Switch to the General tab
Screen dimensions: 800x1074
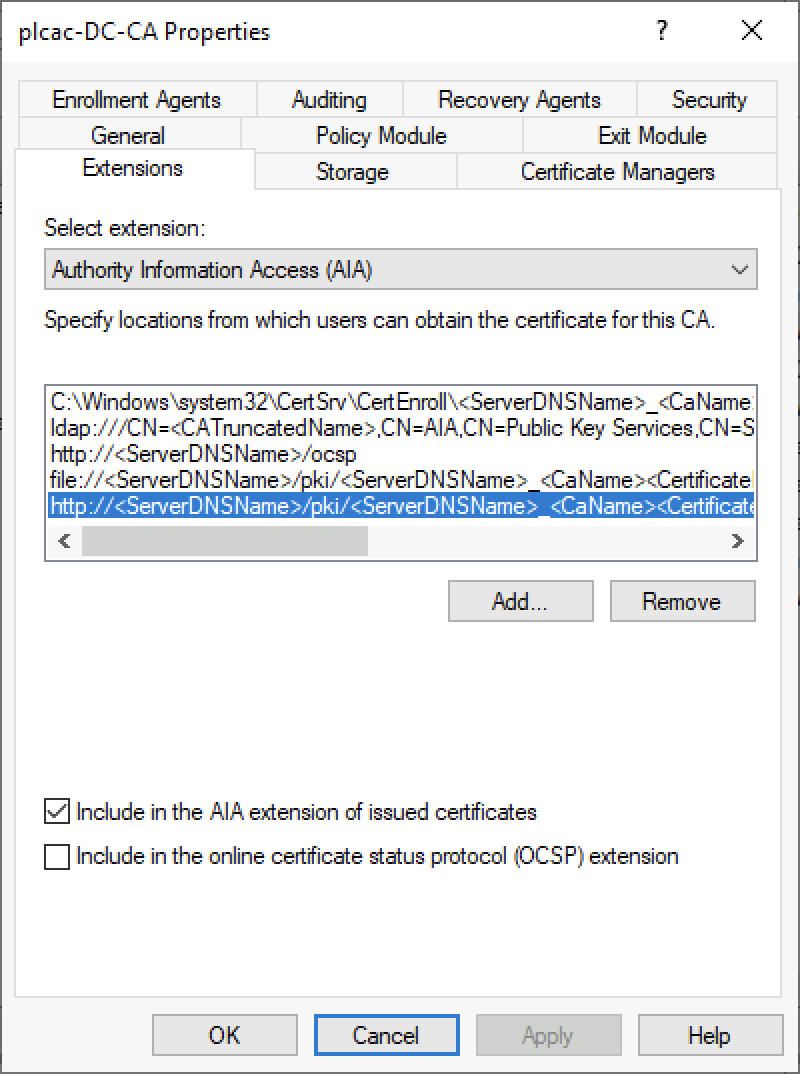[x=128, y=136]
